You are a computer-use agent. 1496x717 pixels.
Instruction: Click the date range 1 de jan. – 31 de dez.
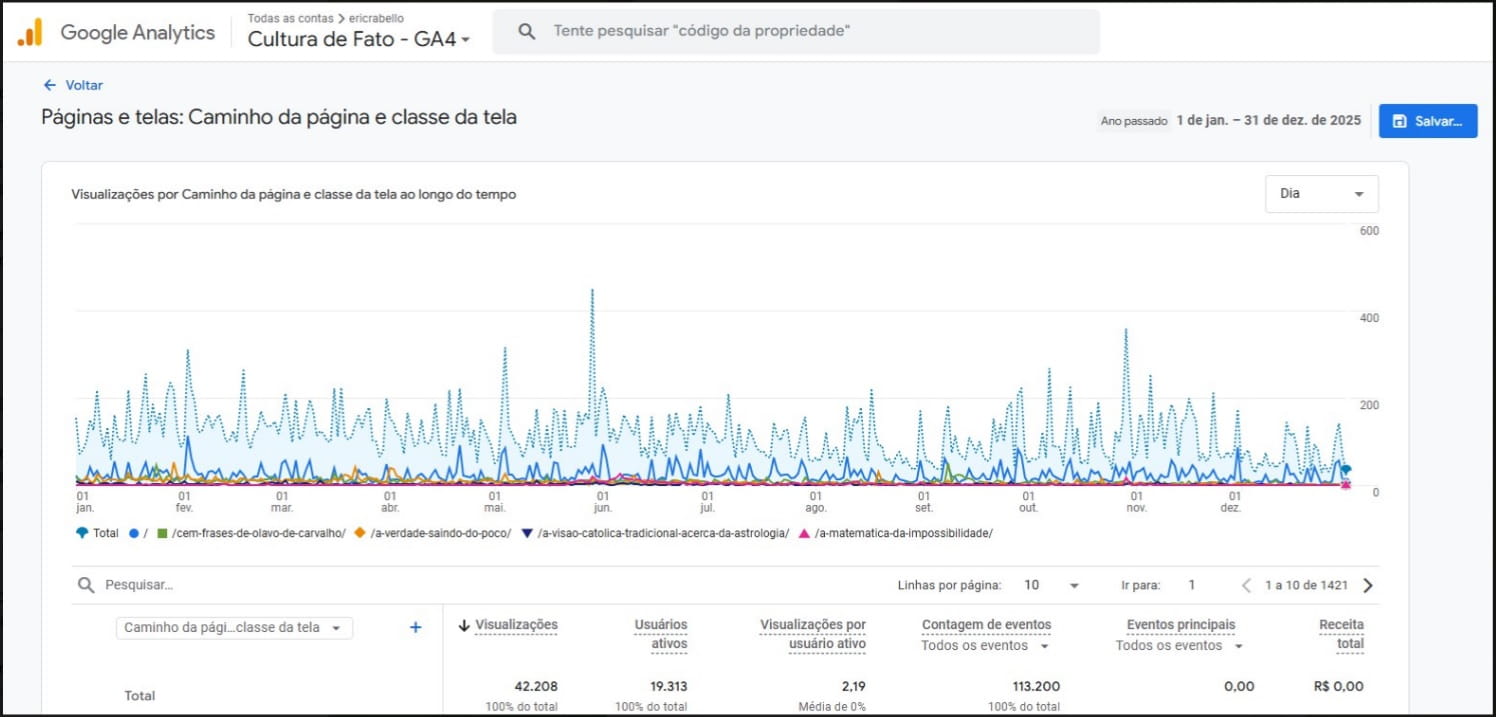point(1268,120)
